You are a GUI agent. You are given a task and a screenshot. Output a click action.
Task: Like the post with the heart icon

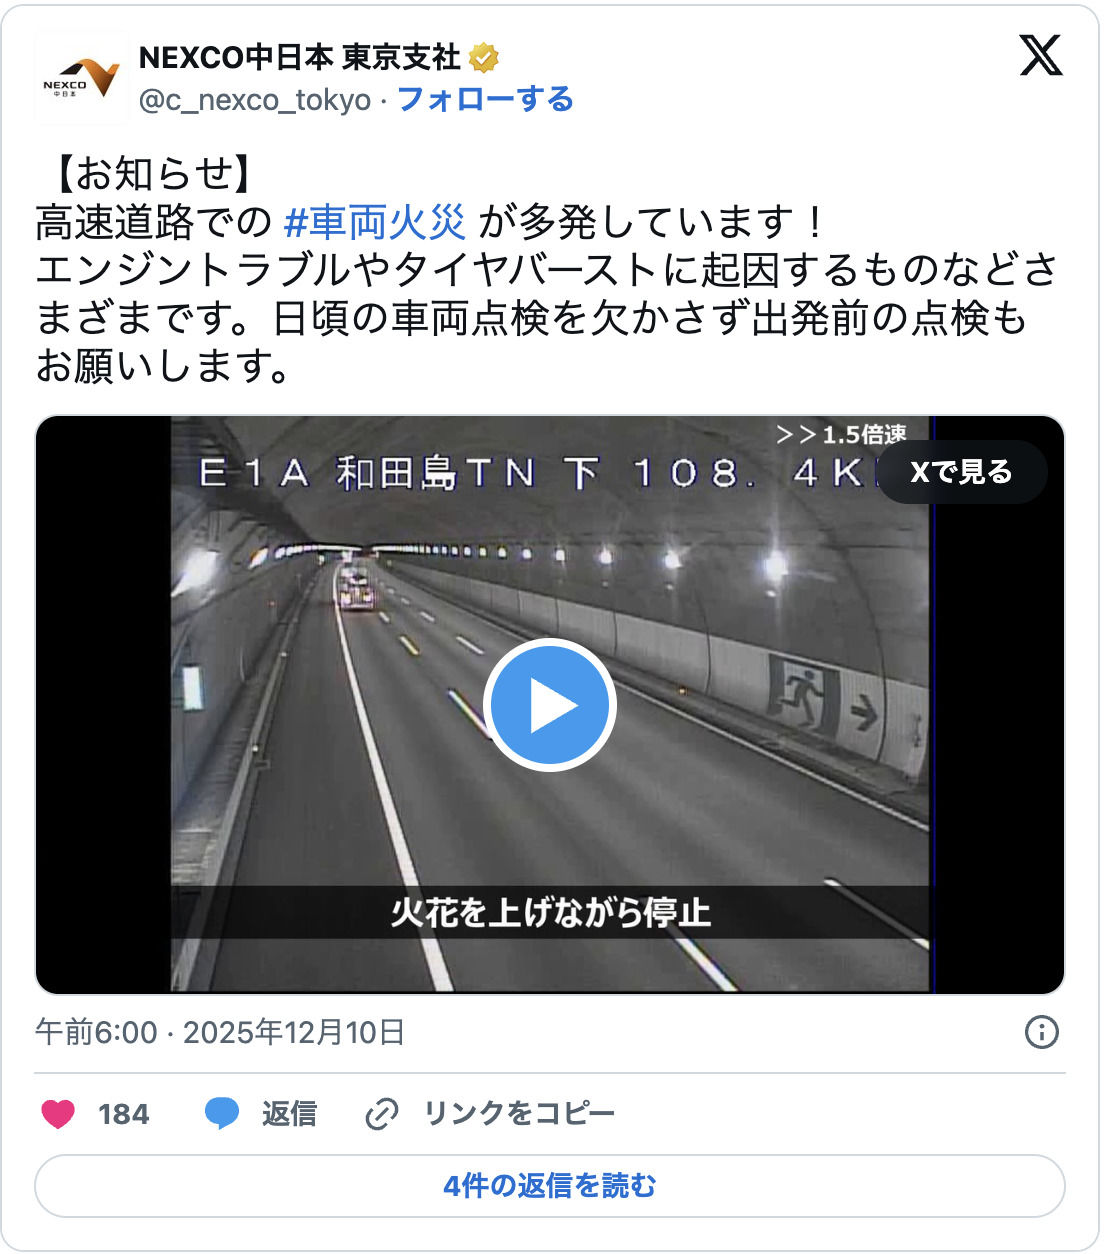[x=58, y=1113]
